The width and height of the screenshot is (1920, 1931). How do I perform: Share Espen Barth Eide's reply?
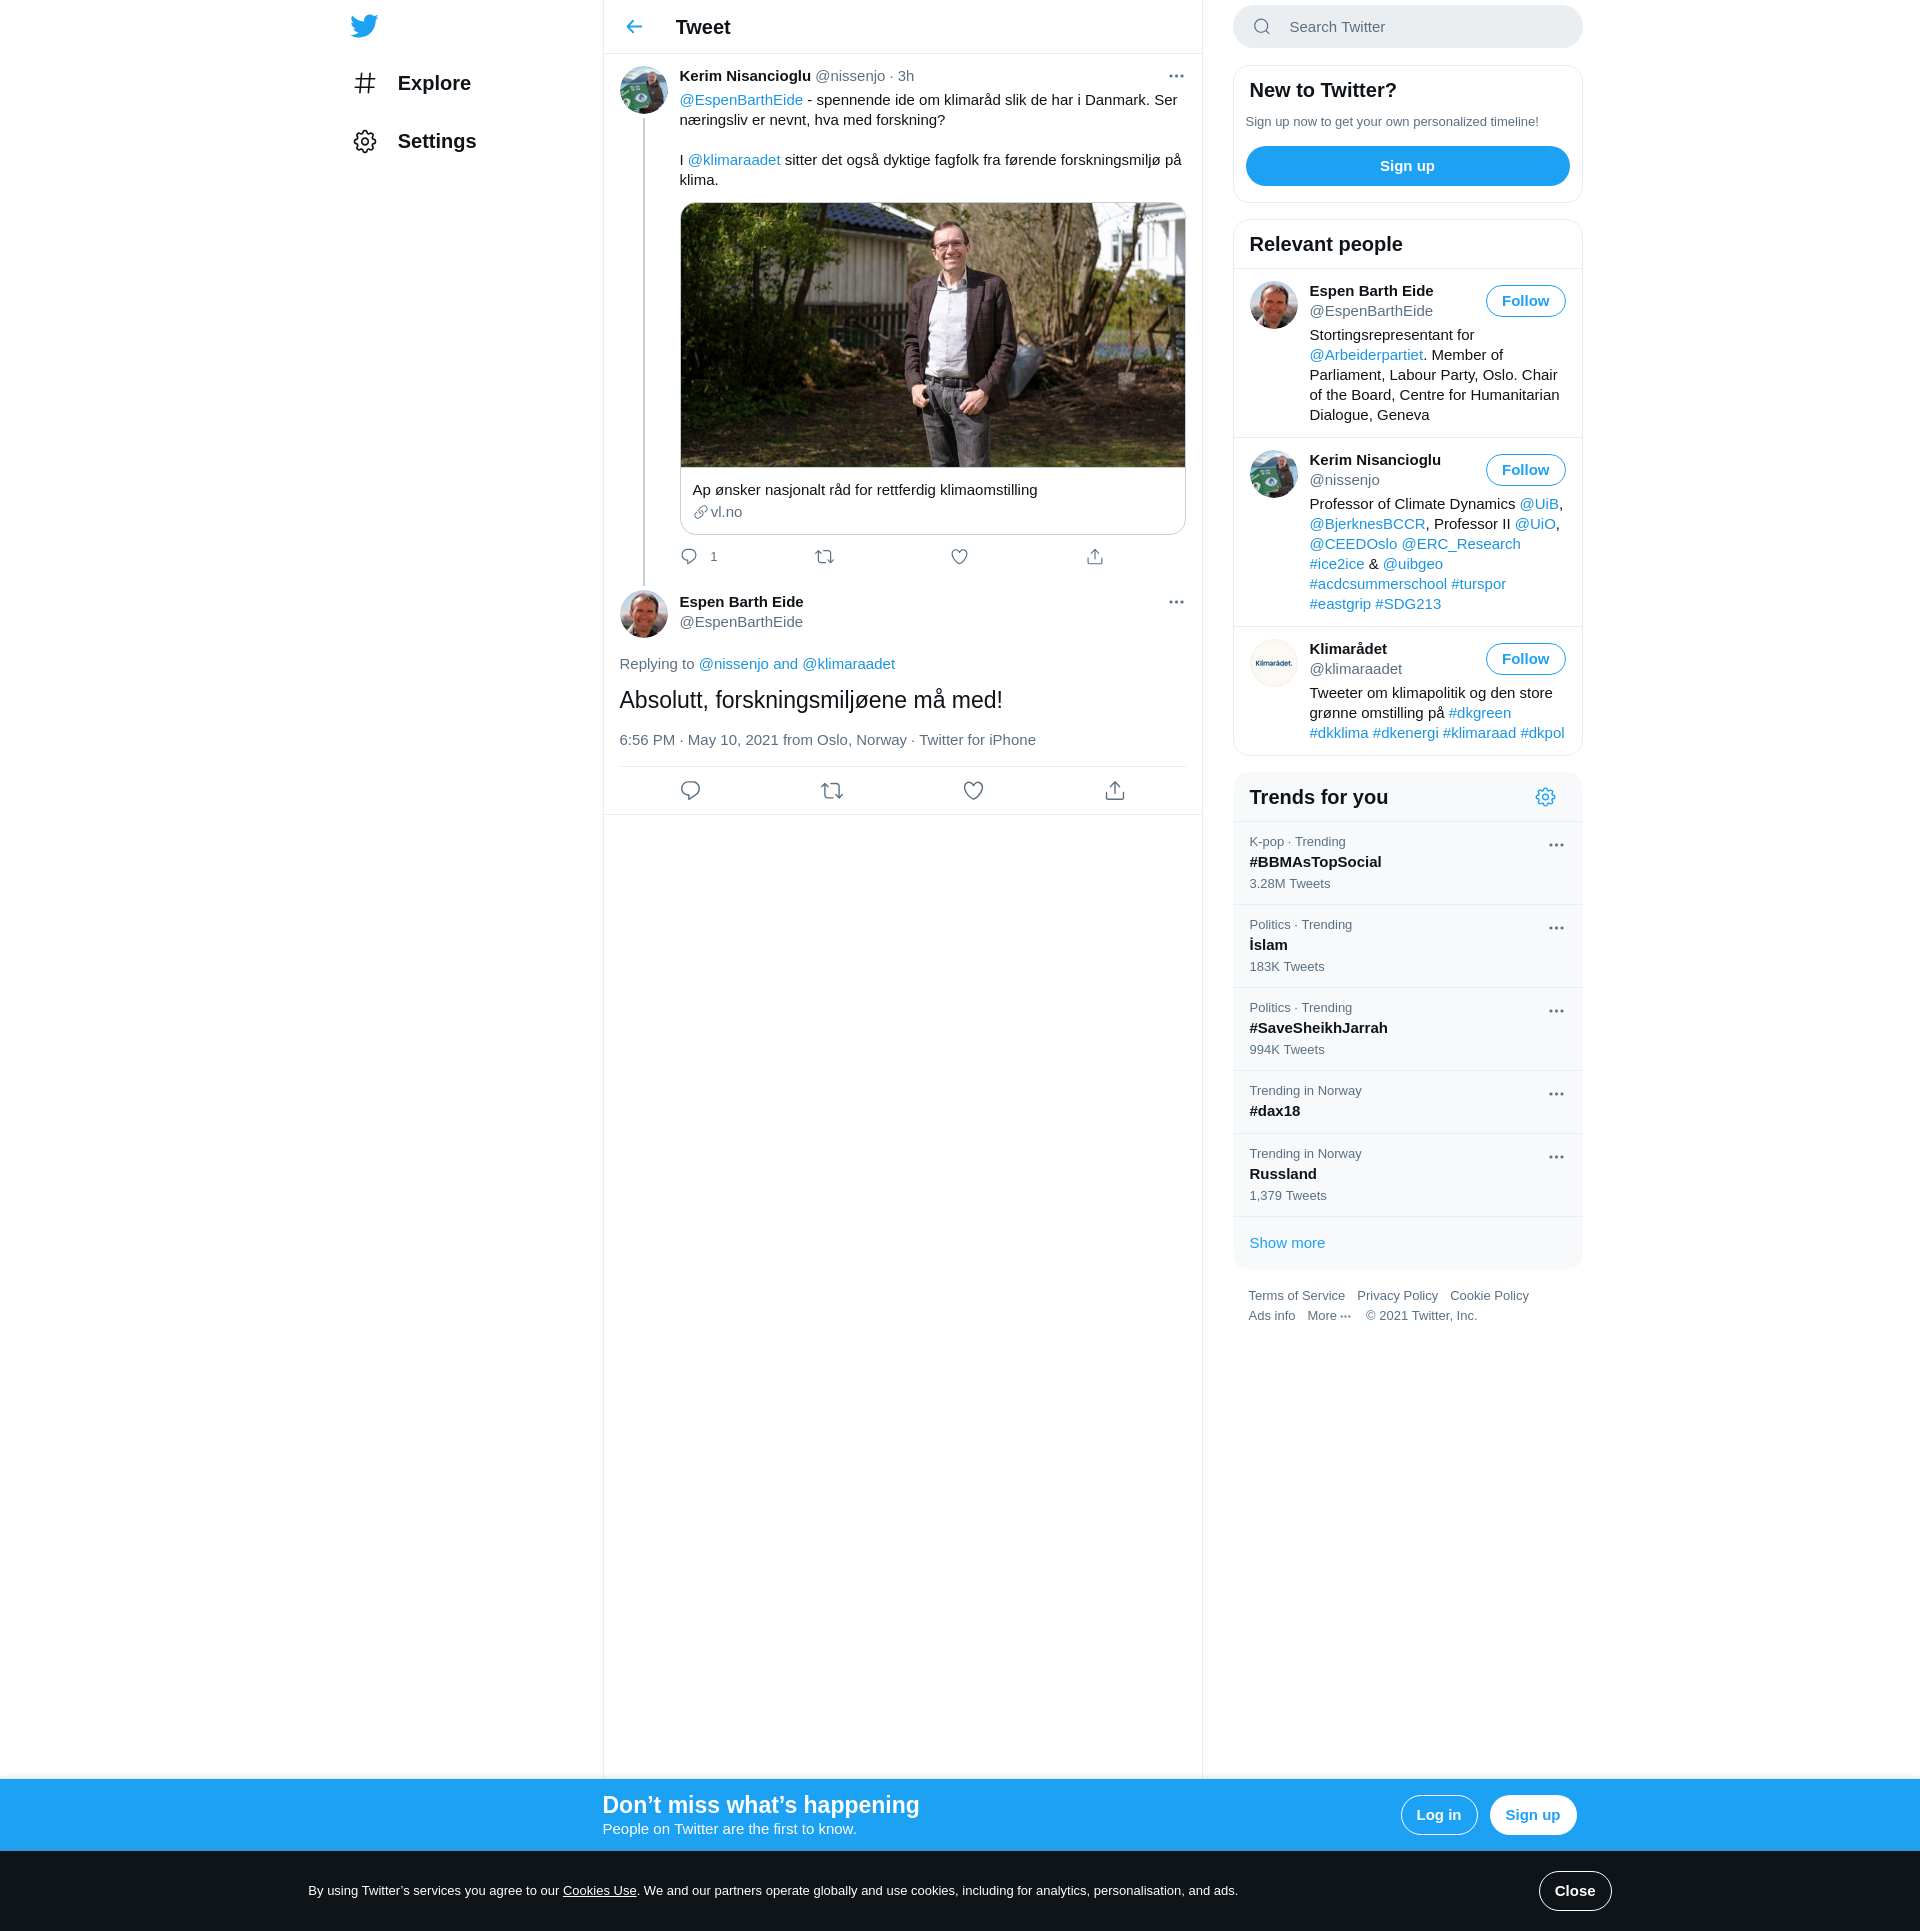click(x=1115, y=791)
